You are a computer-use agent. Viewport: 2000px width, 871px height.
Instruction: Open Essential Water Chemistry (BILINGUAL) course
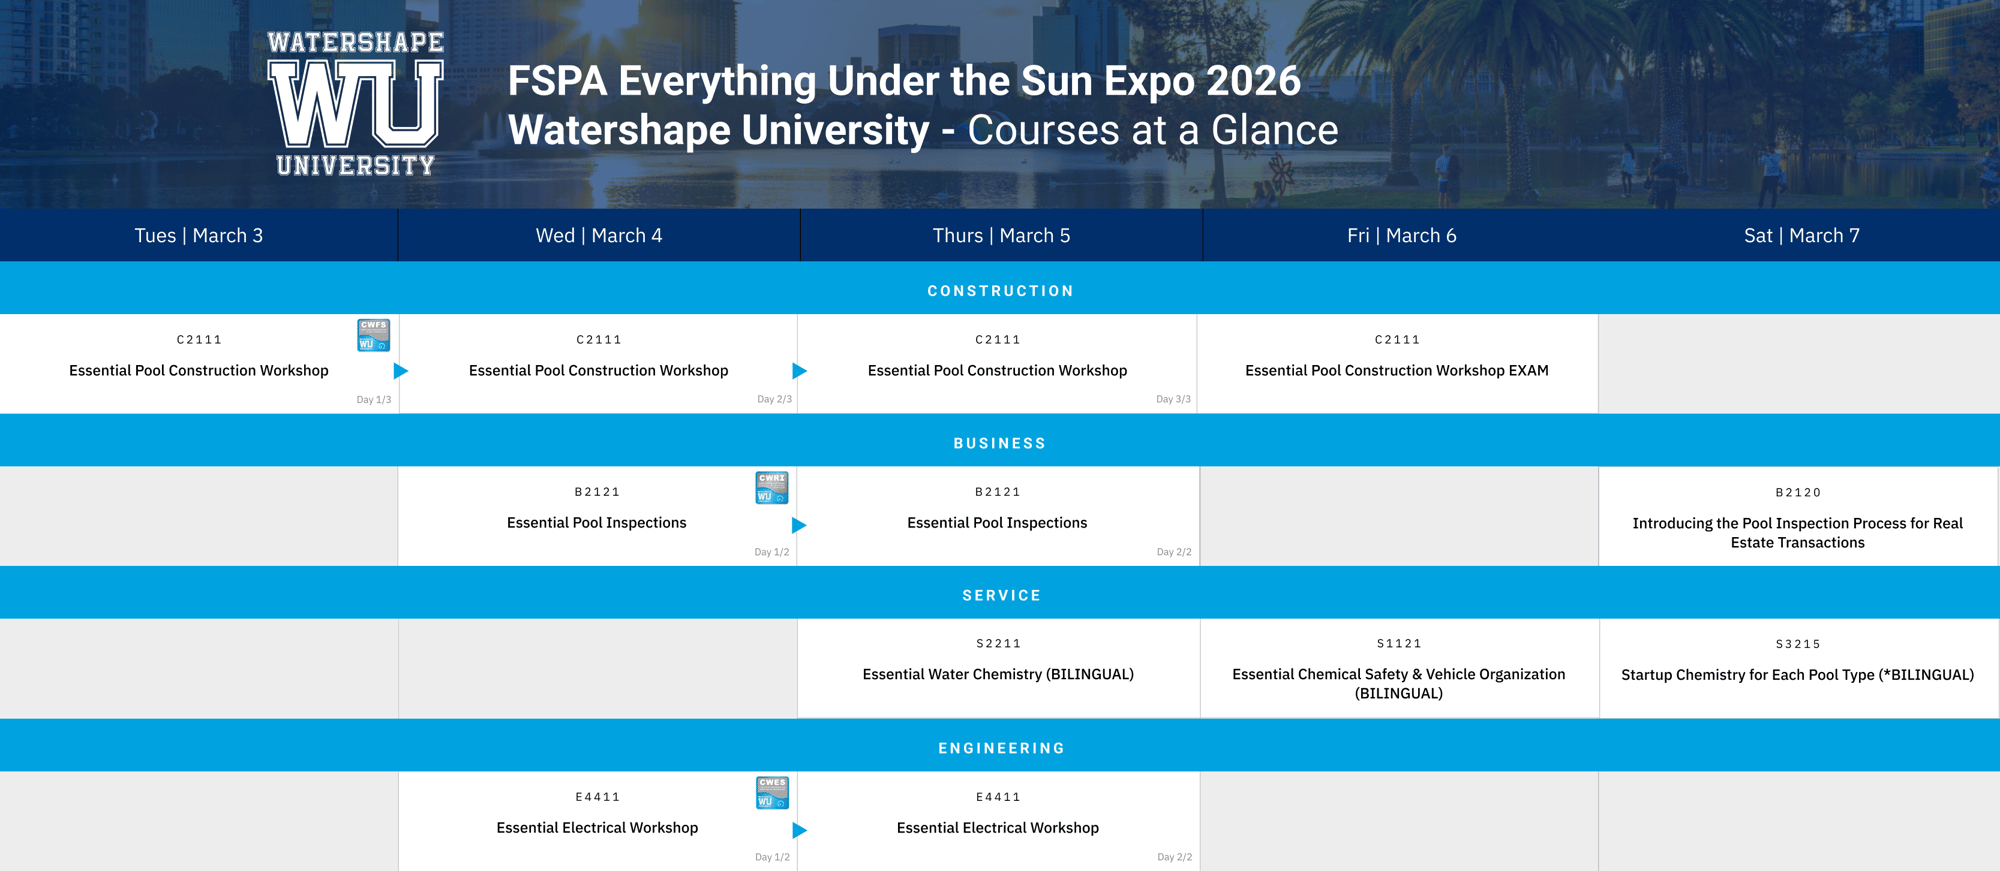pyautogui.click(x=998, y=674)
